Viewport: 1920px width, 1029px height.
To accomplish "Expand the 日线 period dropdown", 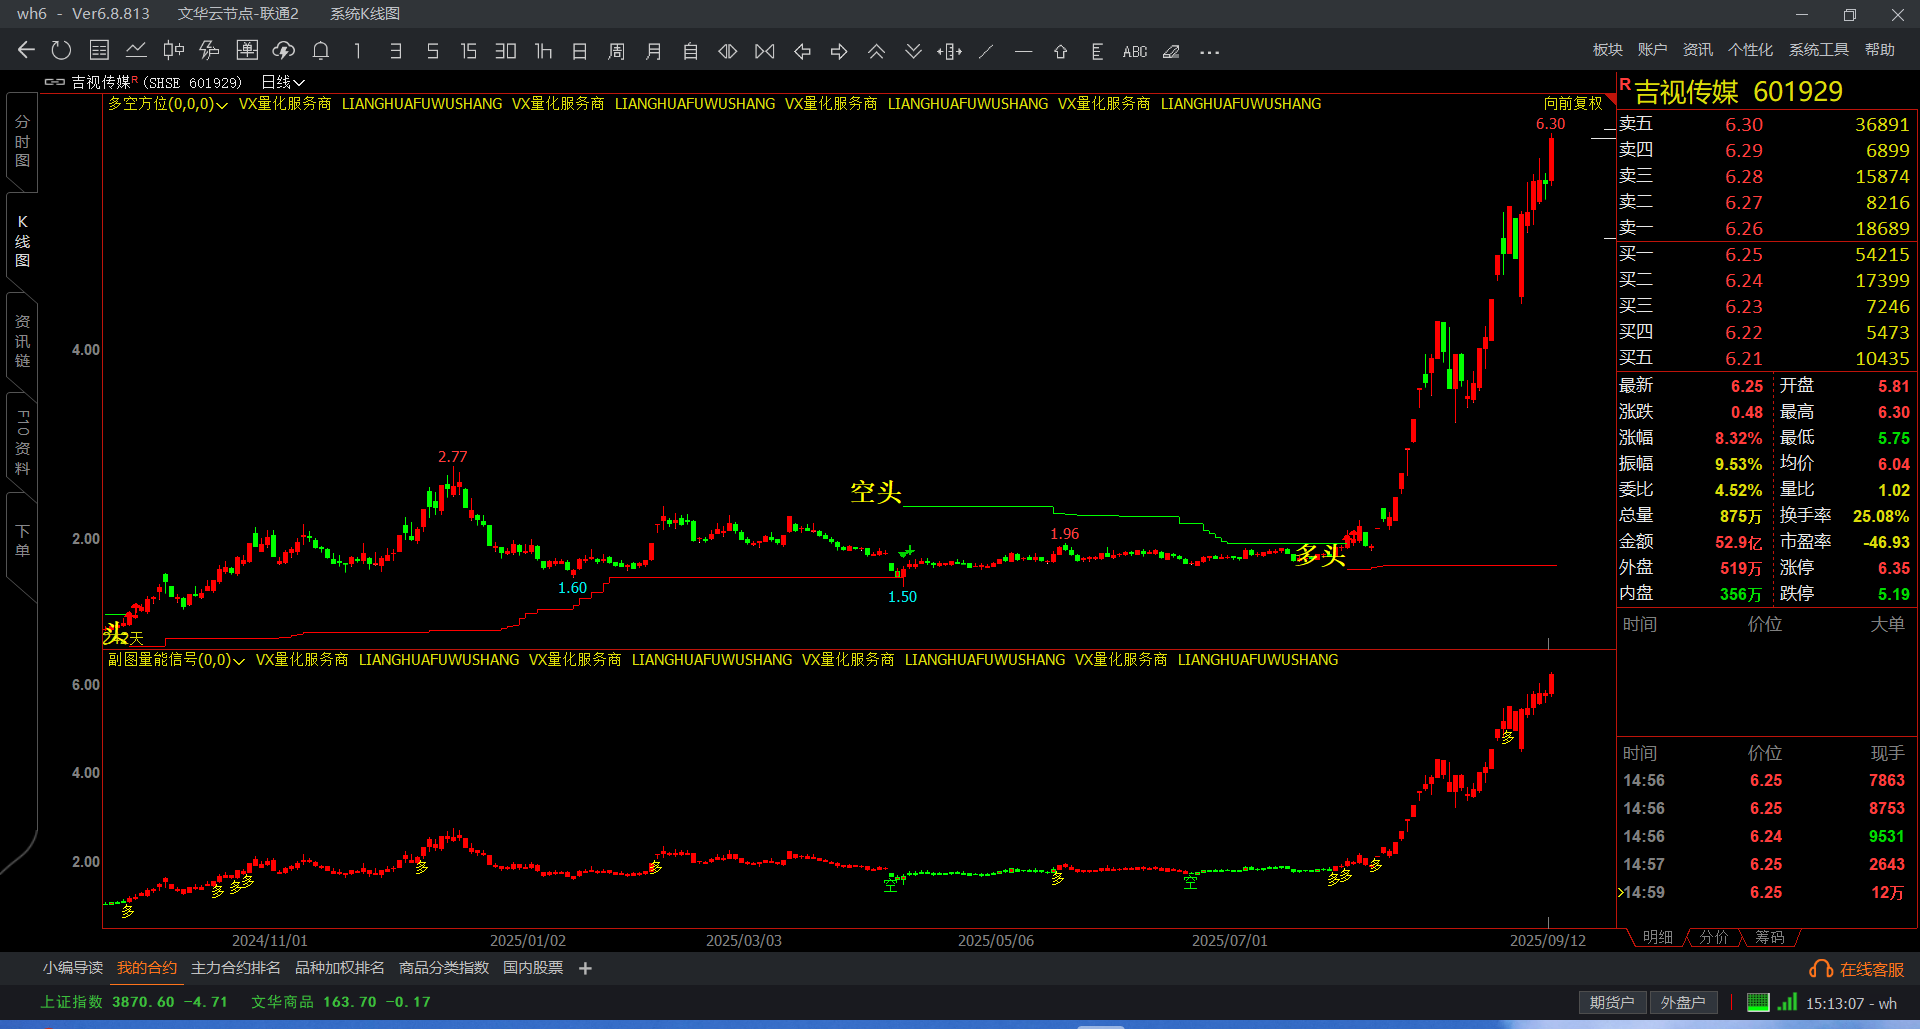I will (283, 82).
